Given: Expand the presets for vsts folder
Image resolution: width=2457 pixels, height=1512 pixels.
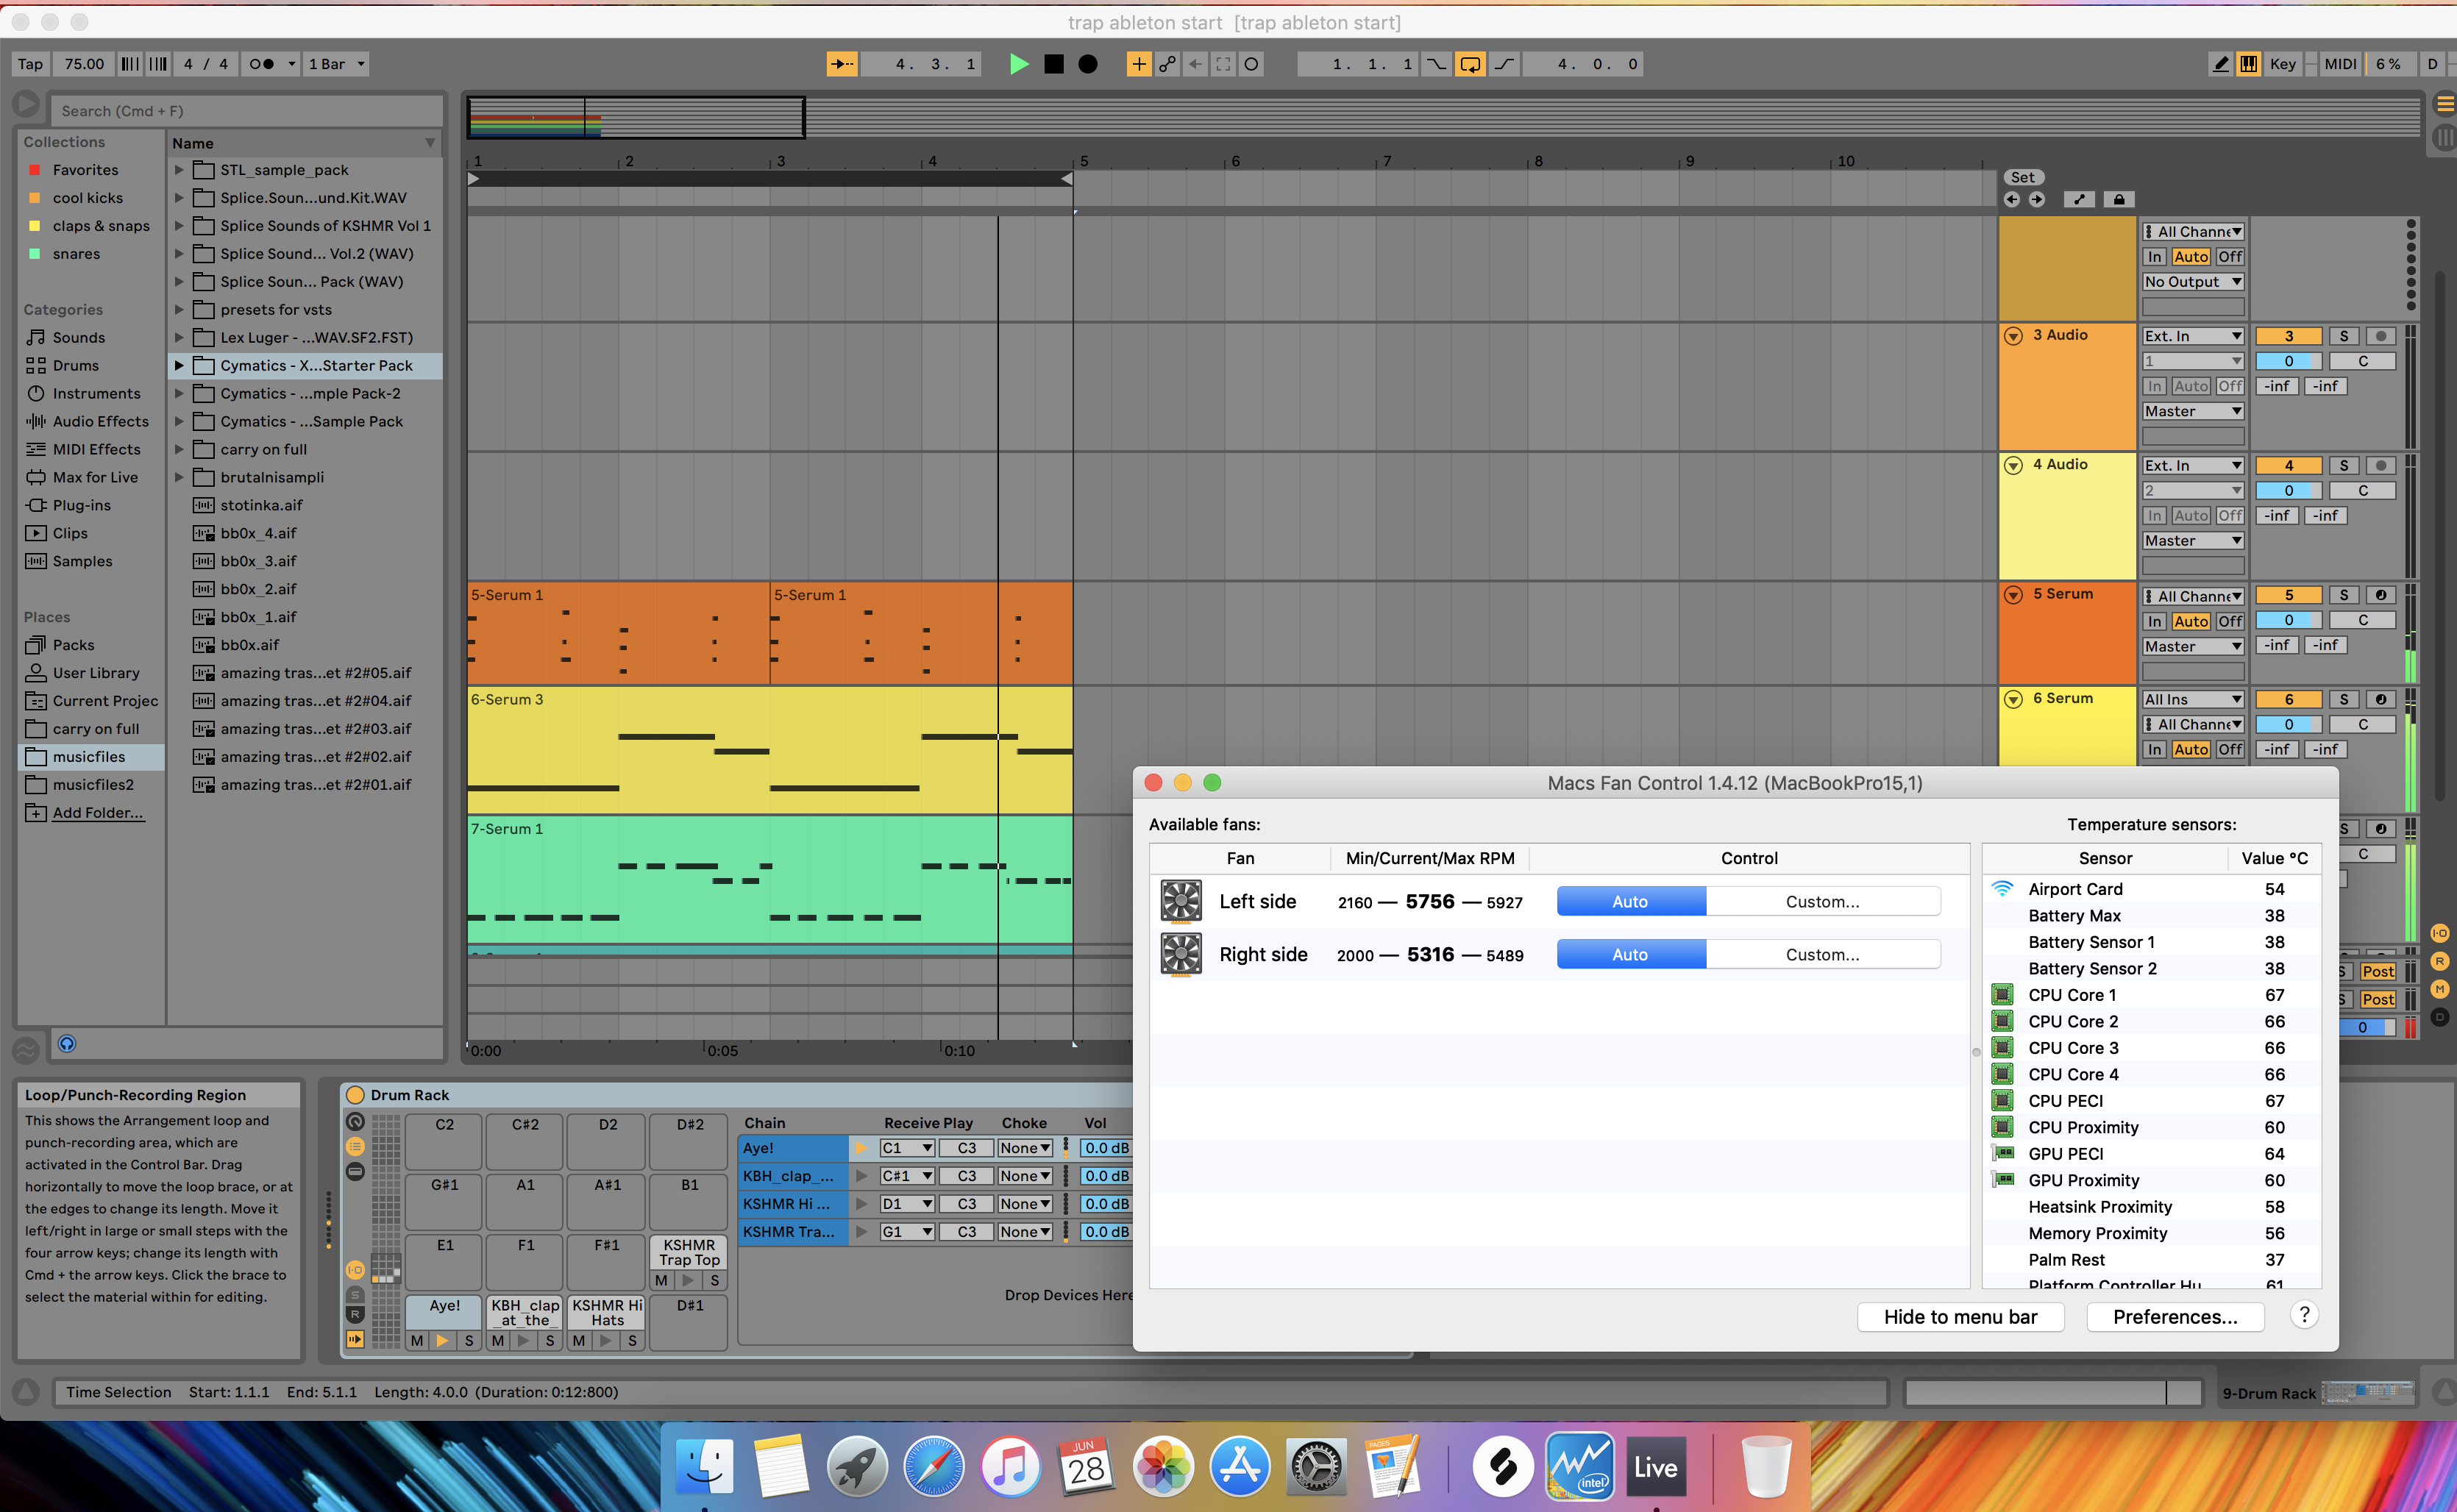Looking at the screenshot, I should (179, 310).
